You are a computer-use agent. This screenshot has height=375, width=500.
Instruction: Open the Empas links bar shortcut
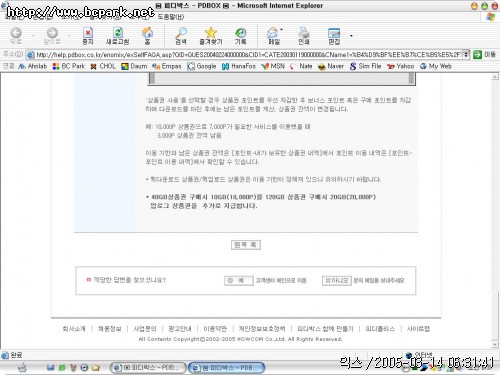coord(167,66)
